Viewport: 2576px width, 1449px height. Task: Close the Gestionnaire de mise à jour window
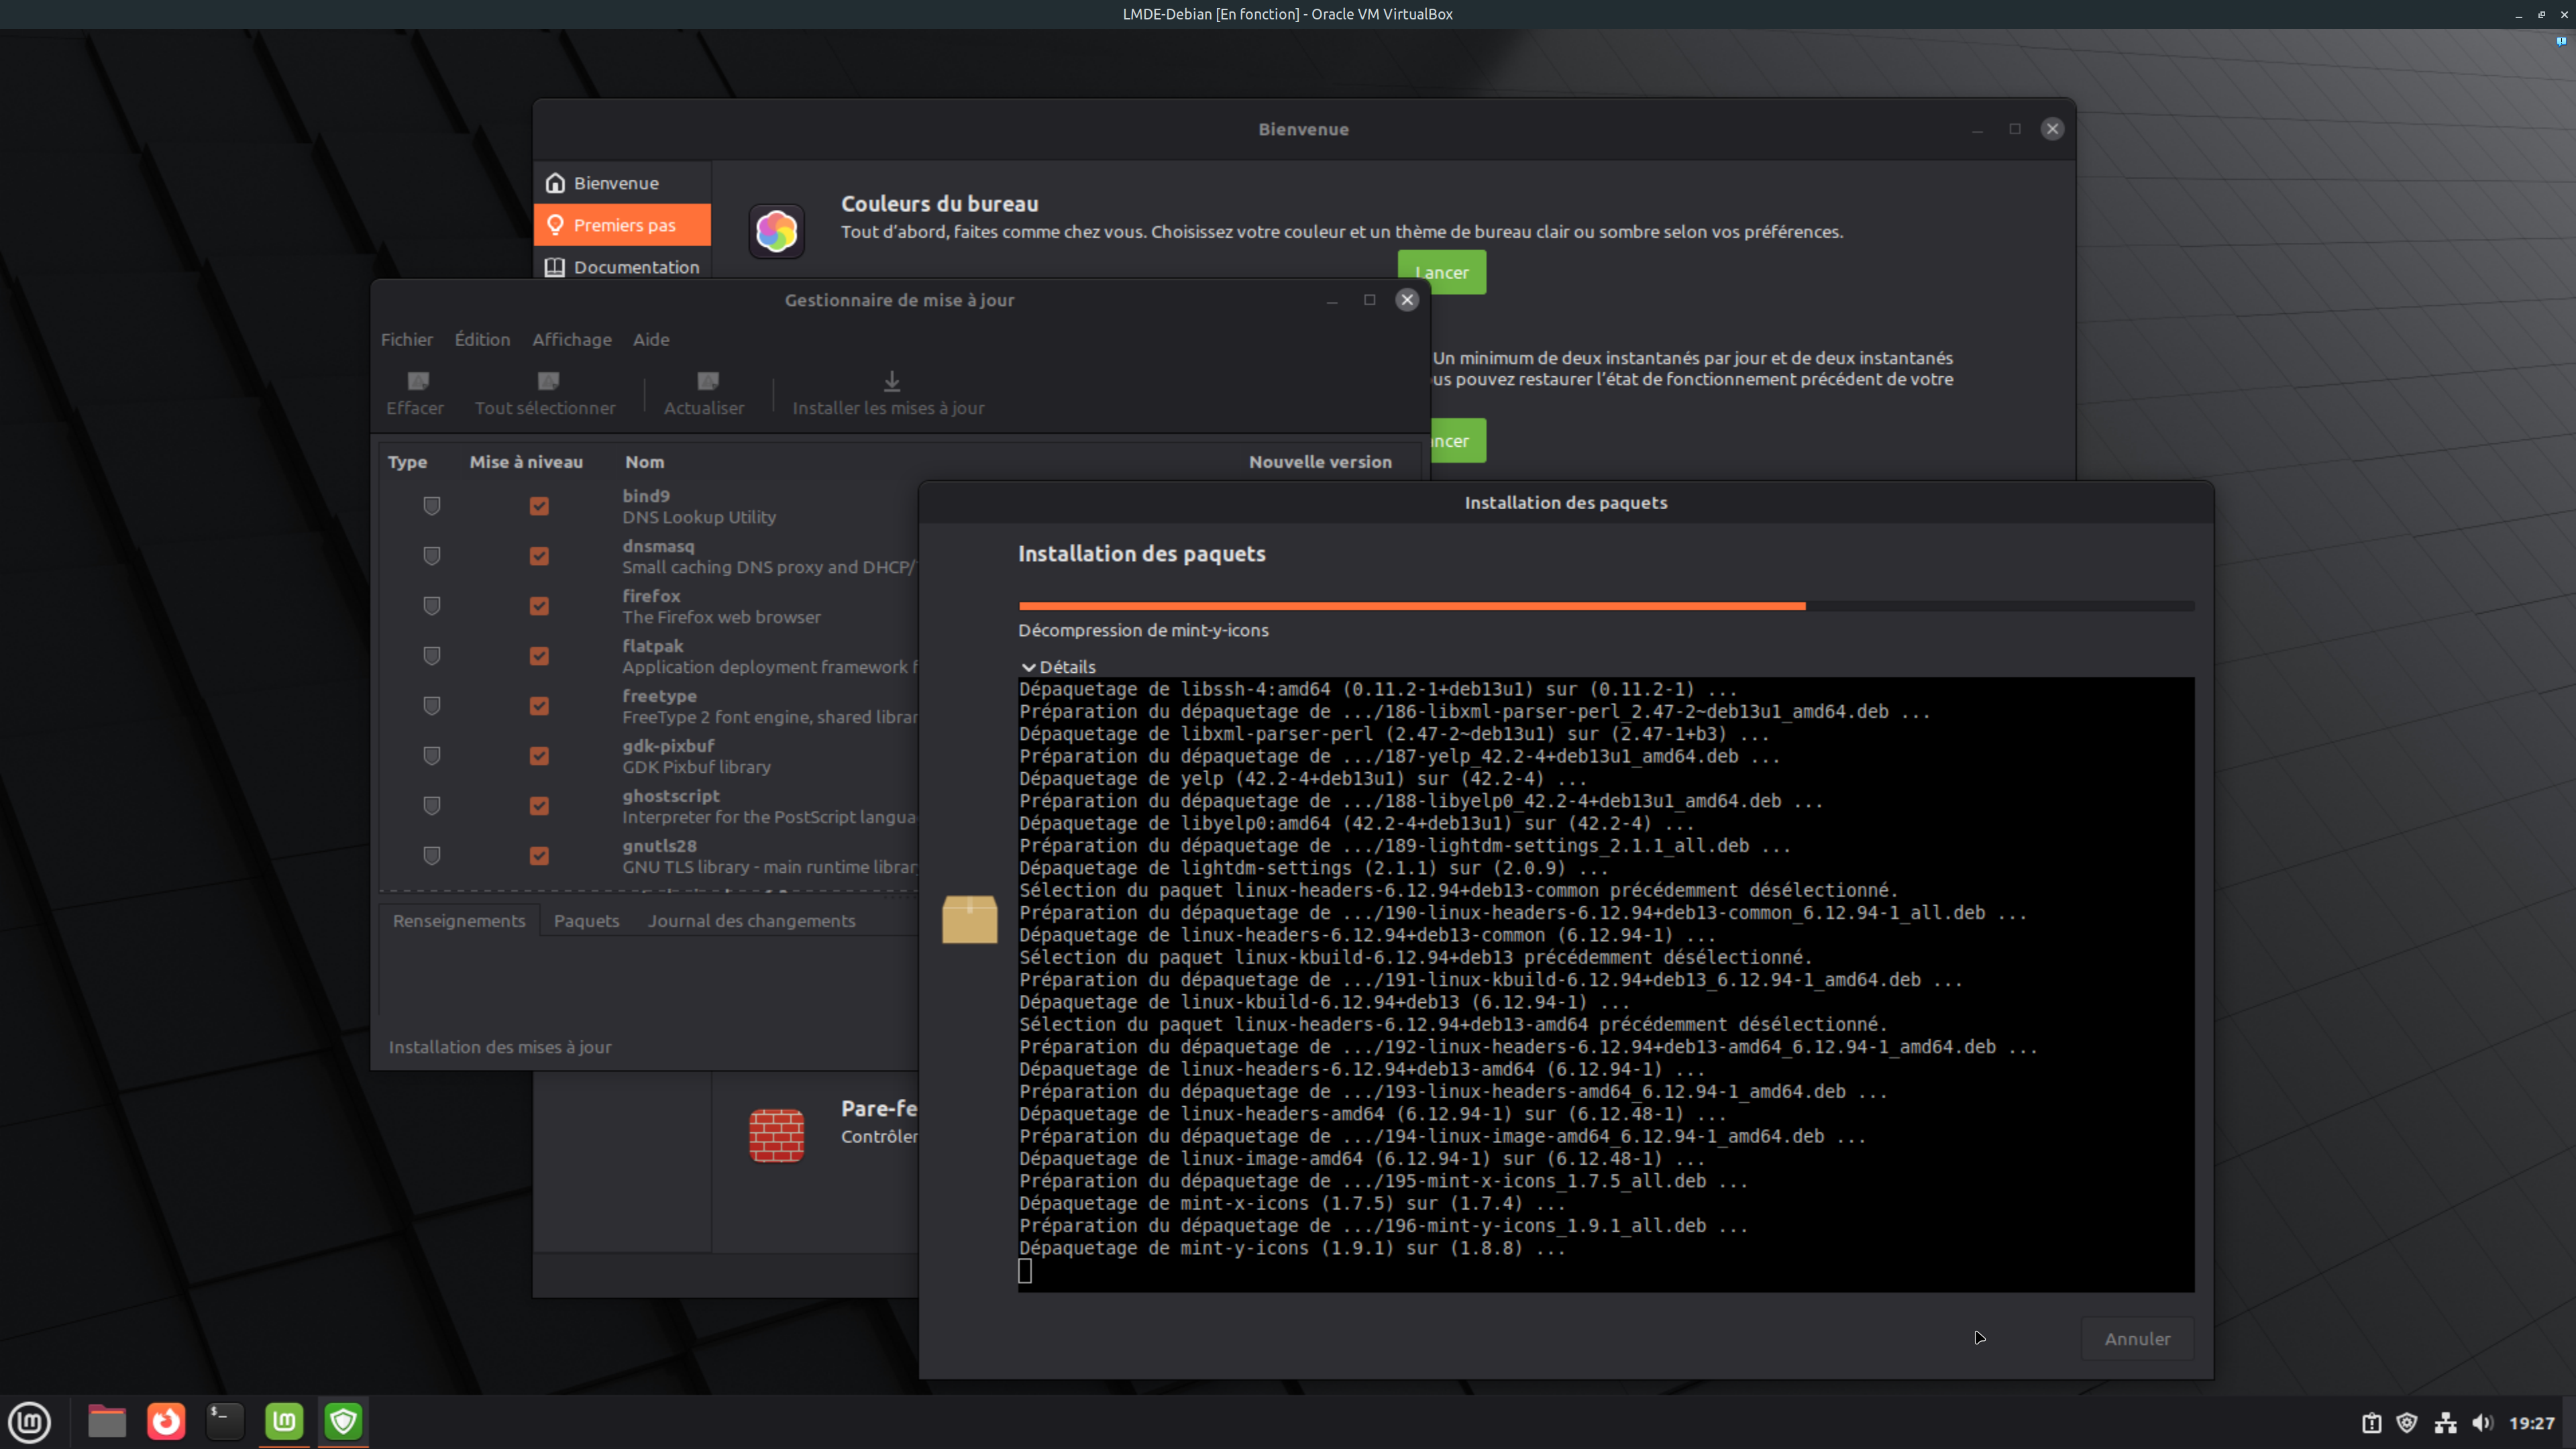coord(1407,300)
